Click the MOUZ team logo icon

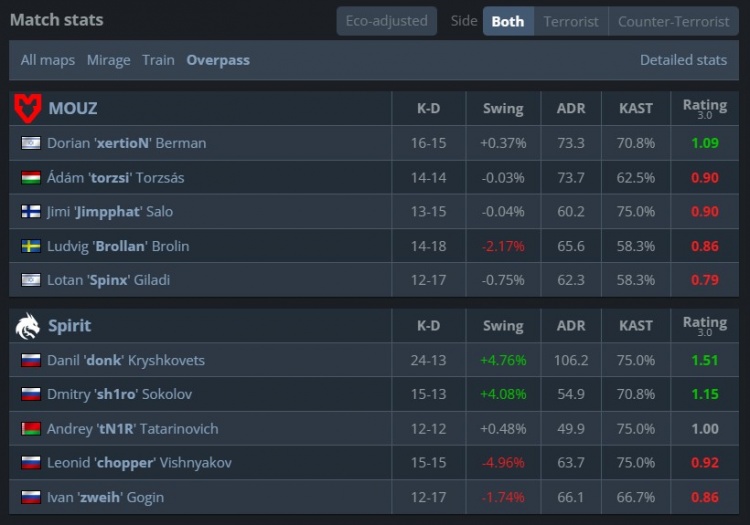point(27,108)
